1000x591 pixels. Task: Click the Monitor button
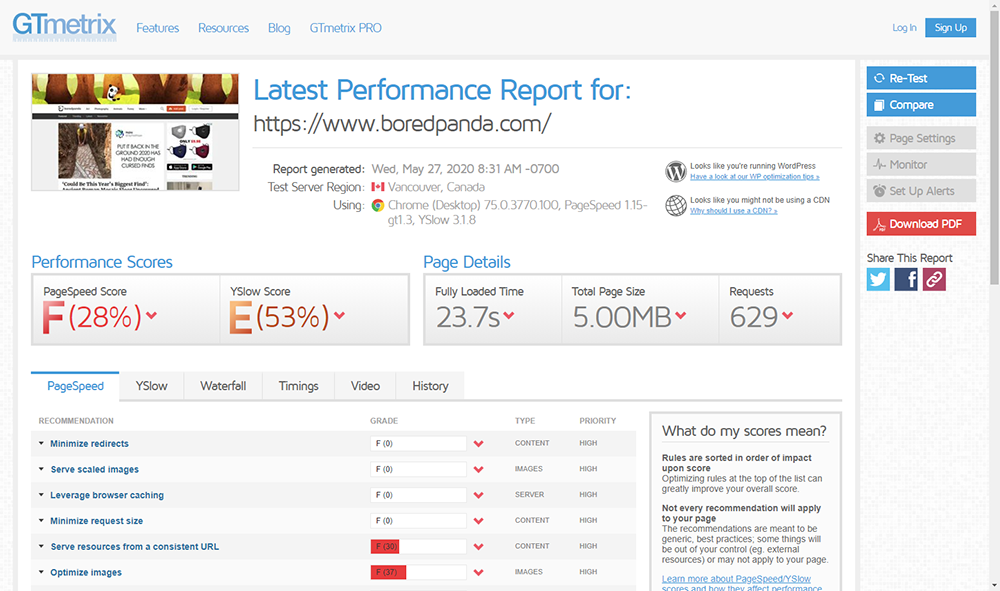coord(921,164)
